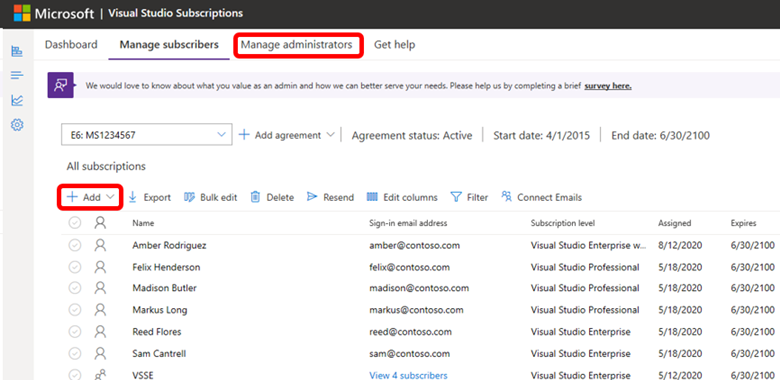
Task: Click the Bulk edit button label
Action: coord(219,197)
